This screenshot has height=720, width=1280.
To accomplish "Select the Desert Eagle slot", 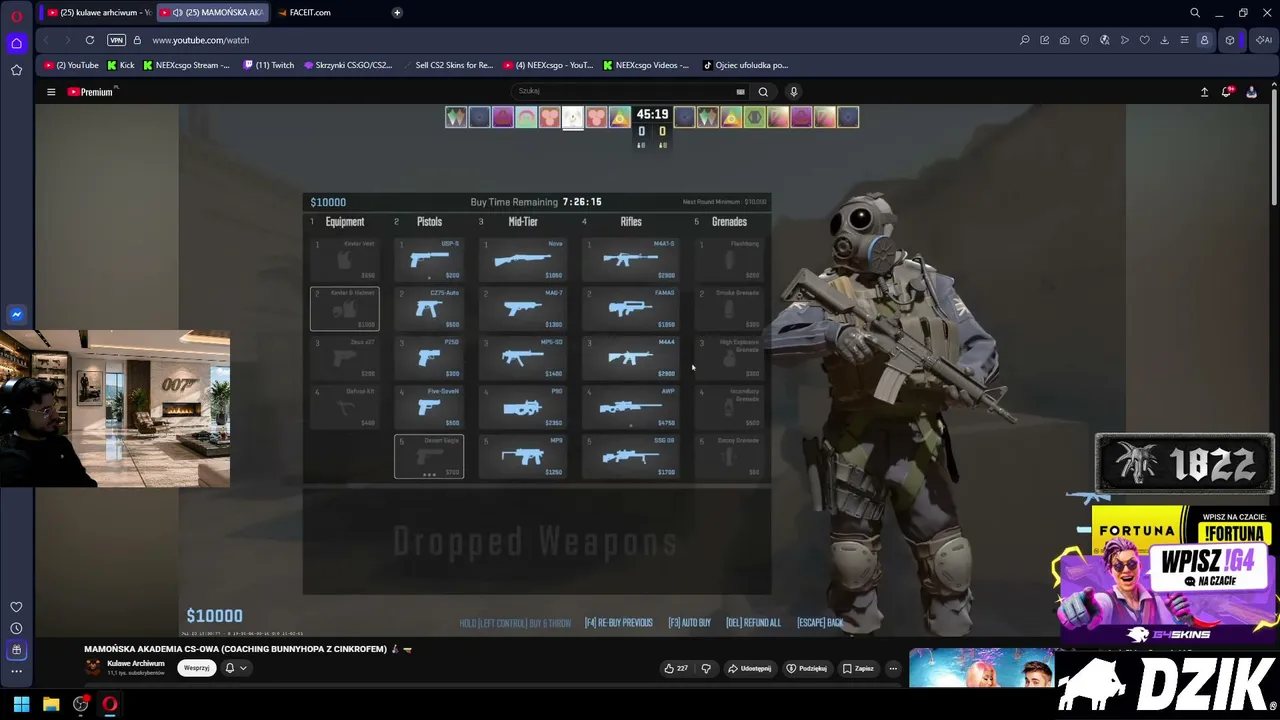I will coord(429,456).
